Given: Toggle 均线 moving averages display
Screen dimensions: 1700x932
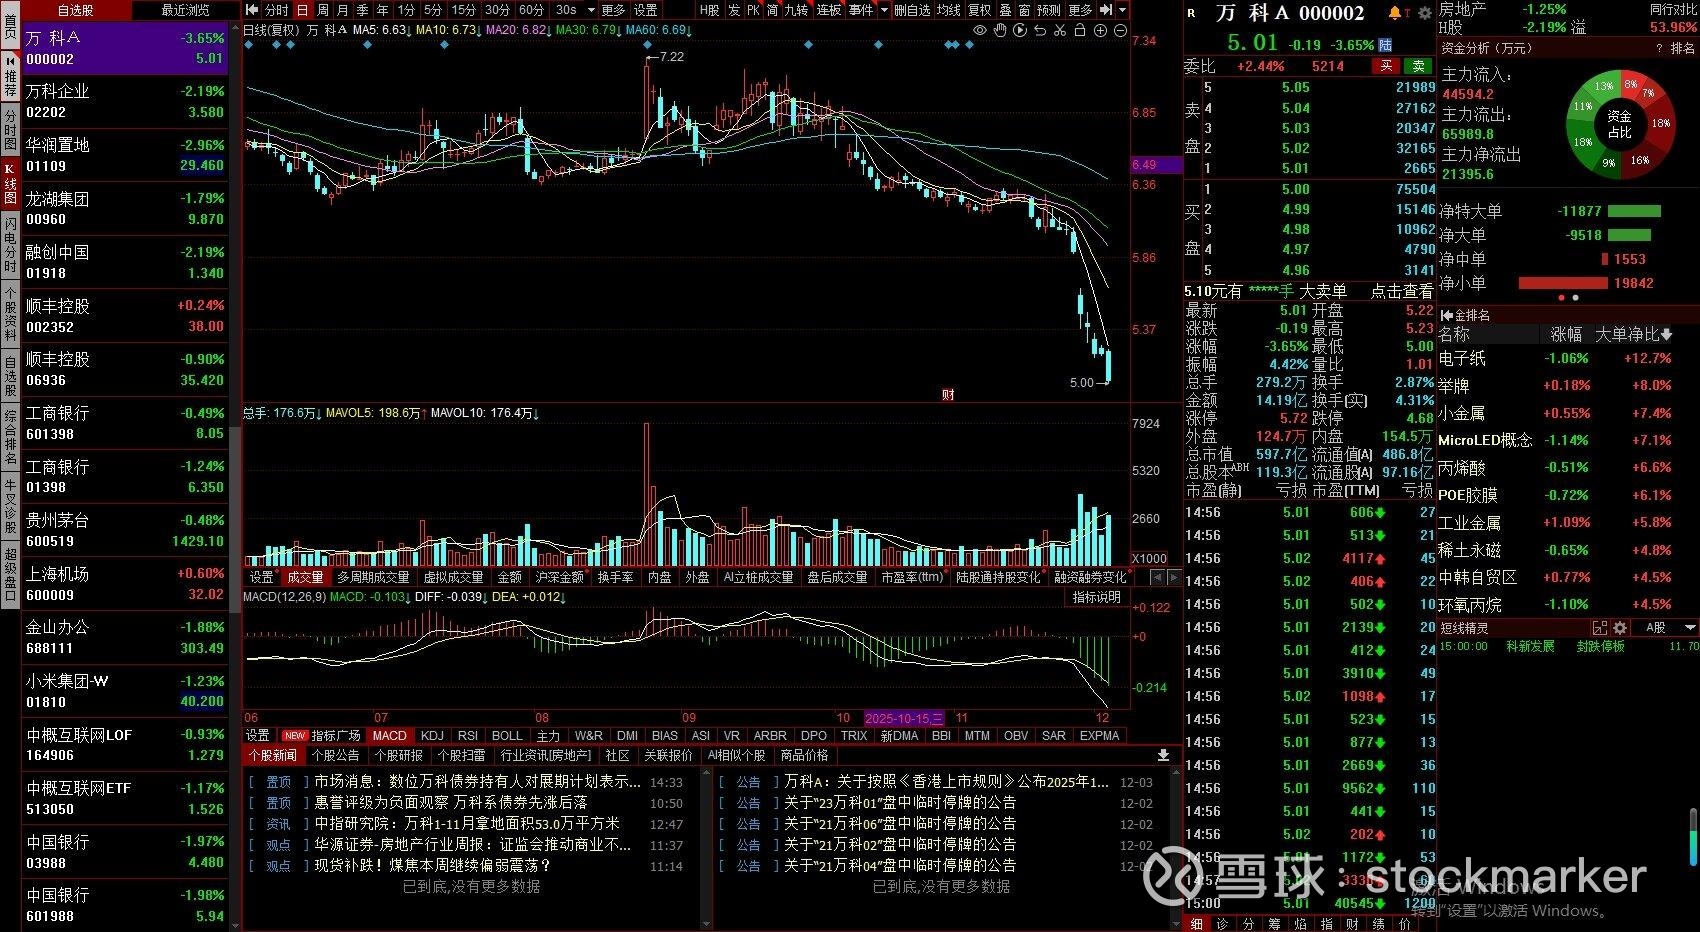Looking at the screenshot, I should pyautogui.click(x=949, y=10).
